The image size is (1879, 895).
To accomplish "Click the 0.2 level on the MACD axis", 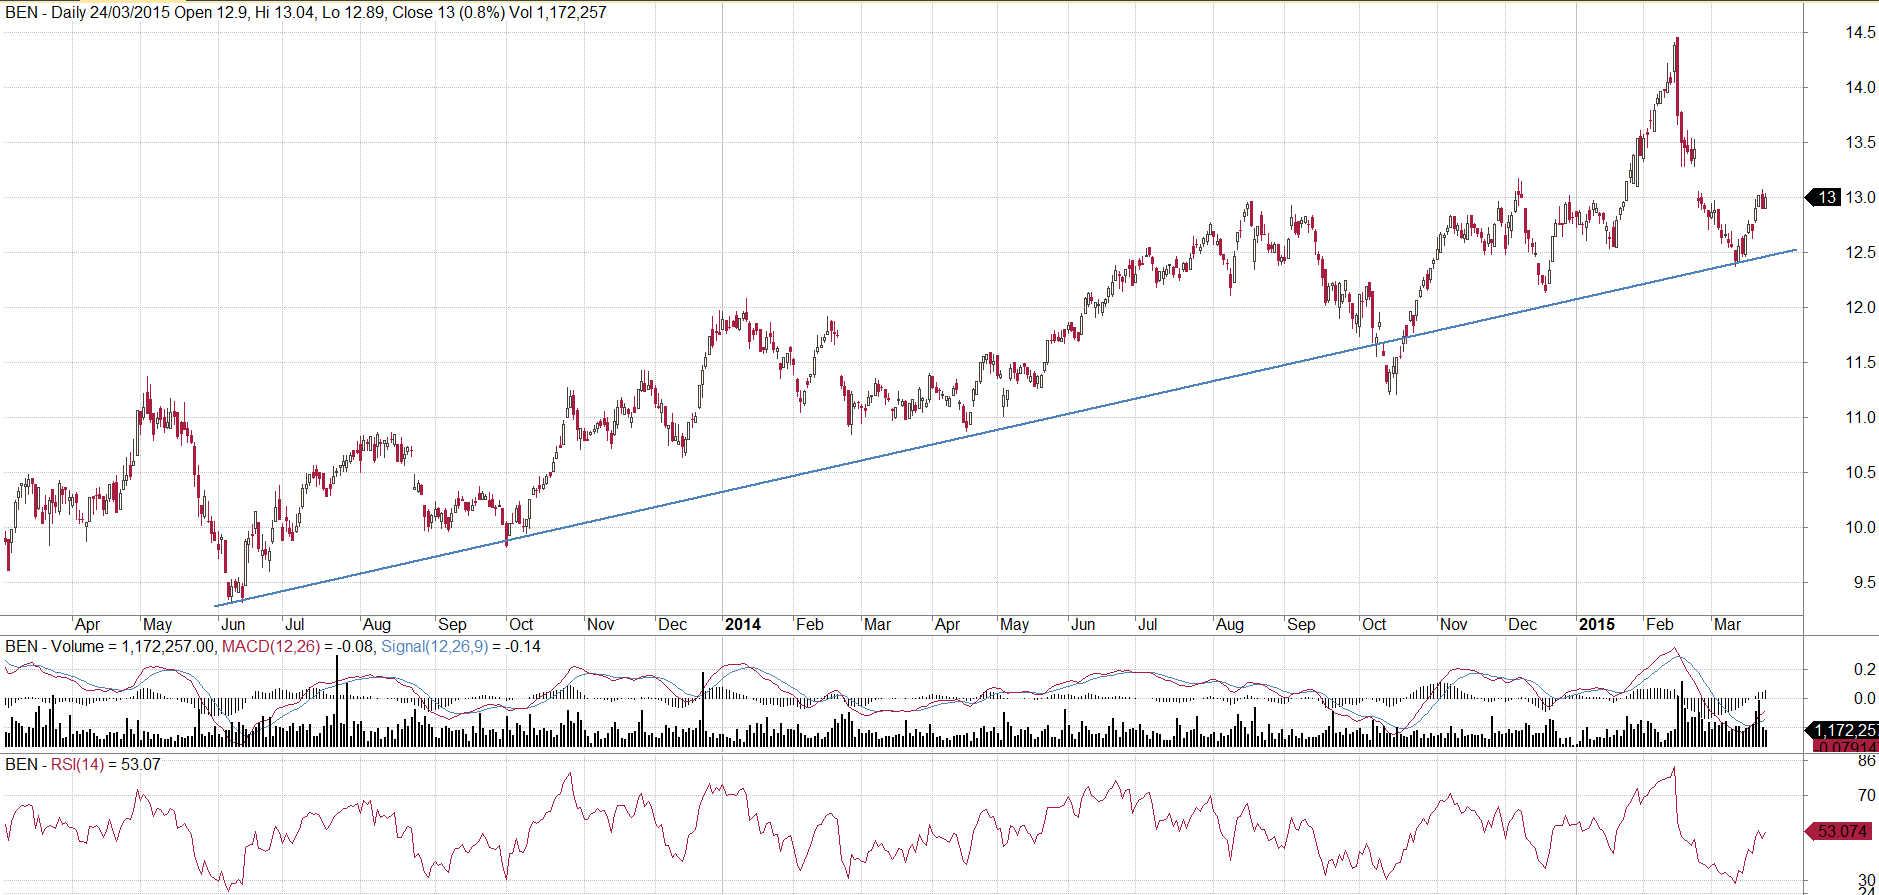I will click(1864, 669).
